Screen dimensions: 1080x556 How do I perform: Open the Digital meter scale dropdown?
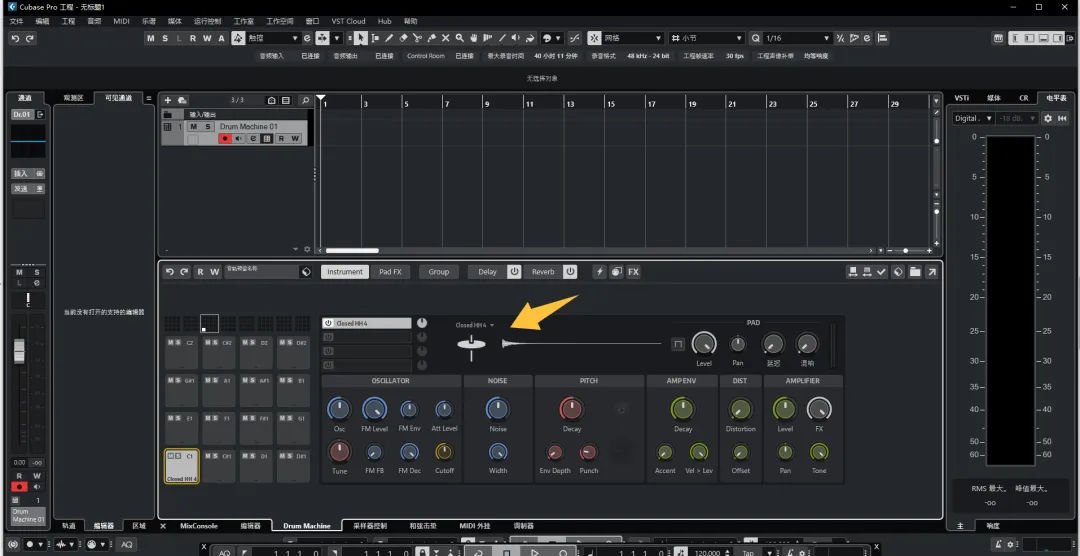[973, 119]
